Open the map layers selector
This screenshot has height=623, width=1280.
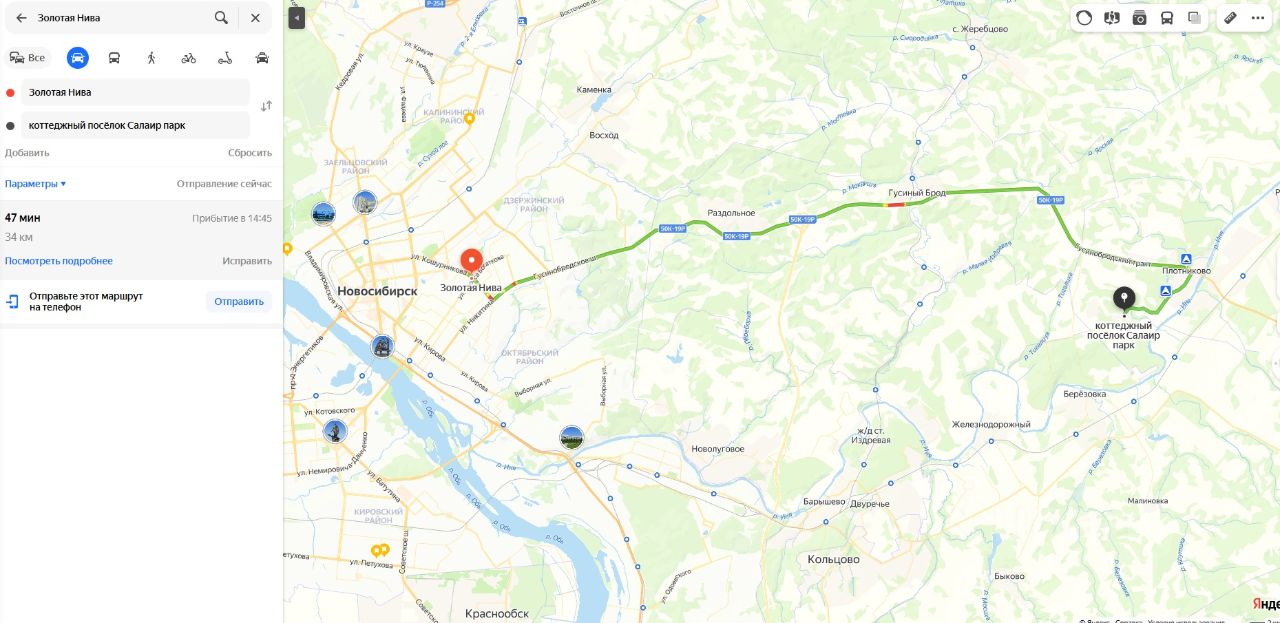(x=1194, y=18)
